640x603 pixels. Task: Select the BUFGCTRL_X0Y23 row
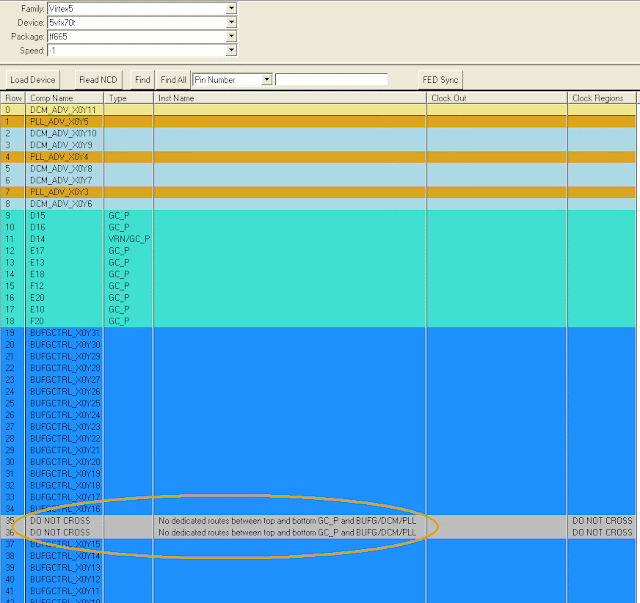click(318, 427)
